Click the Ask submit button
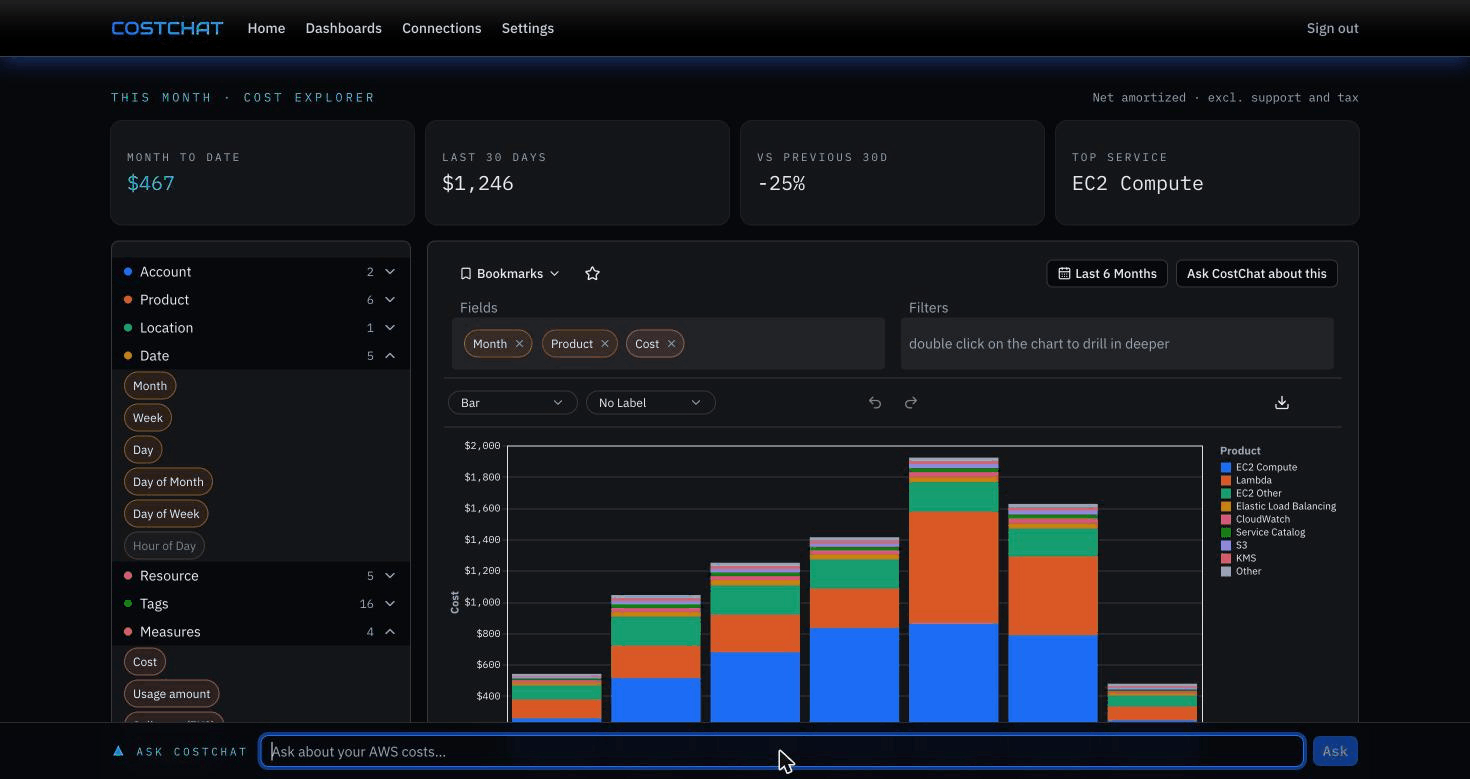This screenshot has width=1470, height=779. (1335, 751)
